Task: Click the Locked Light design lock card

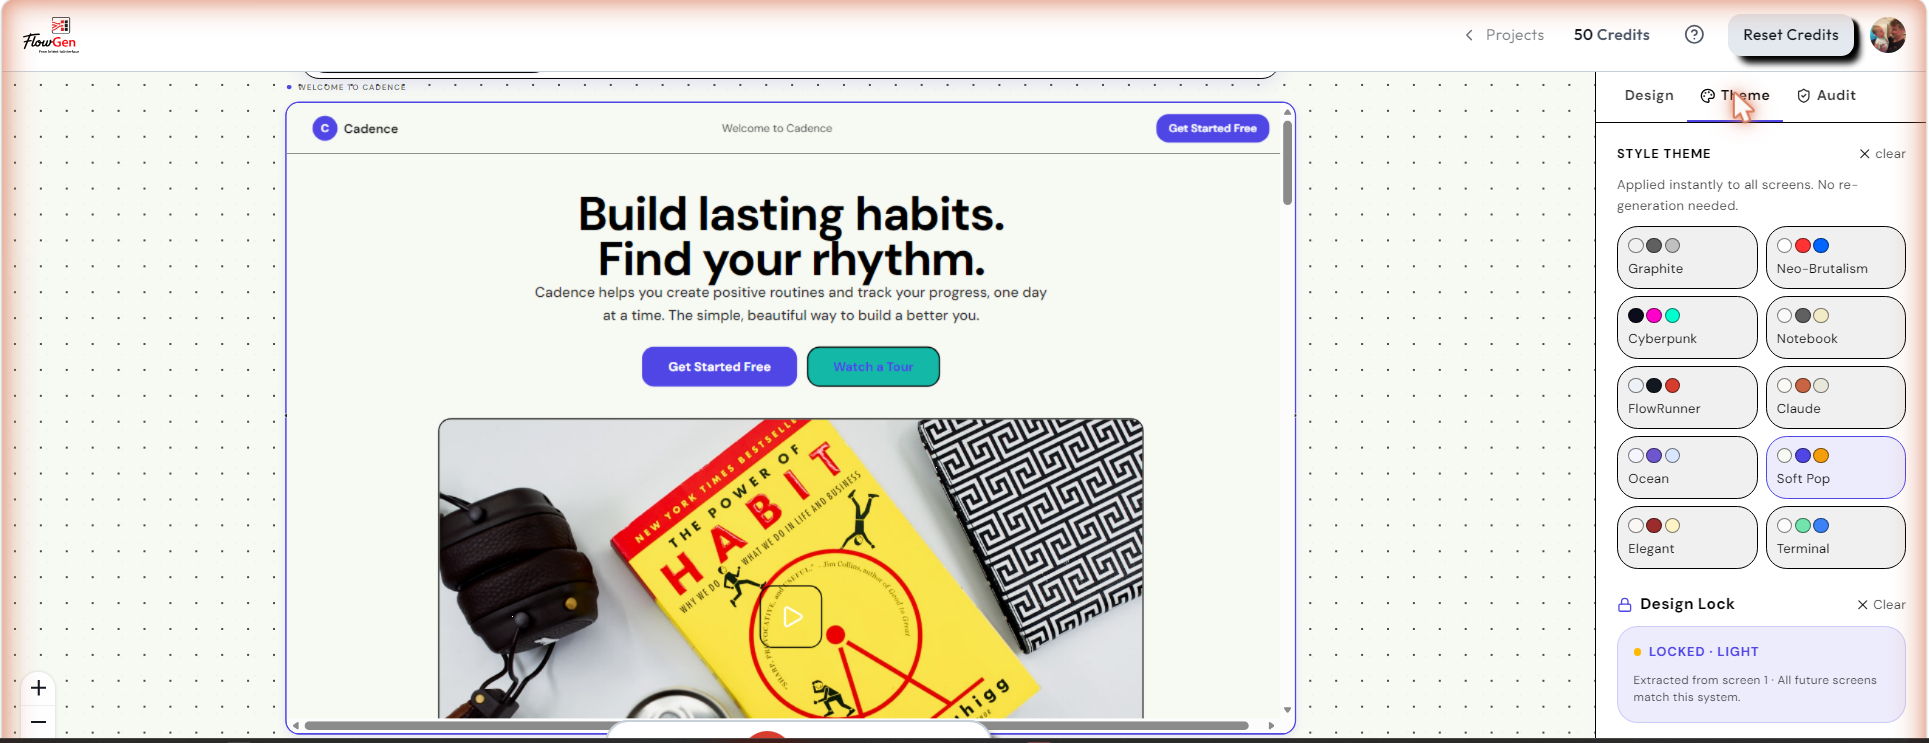Action: (1761, 674)
